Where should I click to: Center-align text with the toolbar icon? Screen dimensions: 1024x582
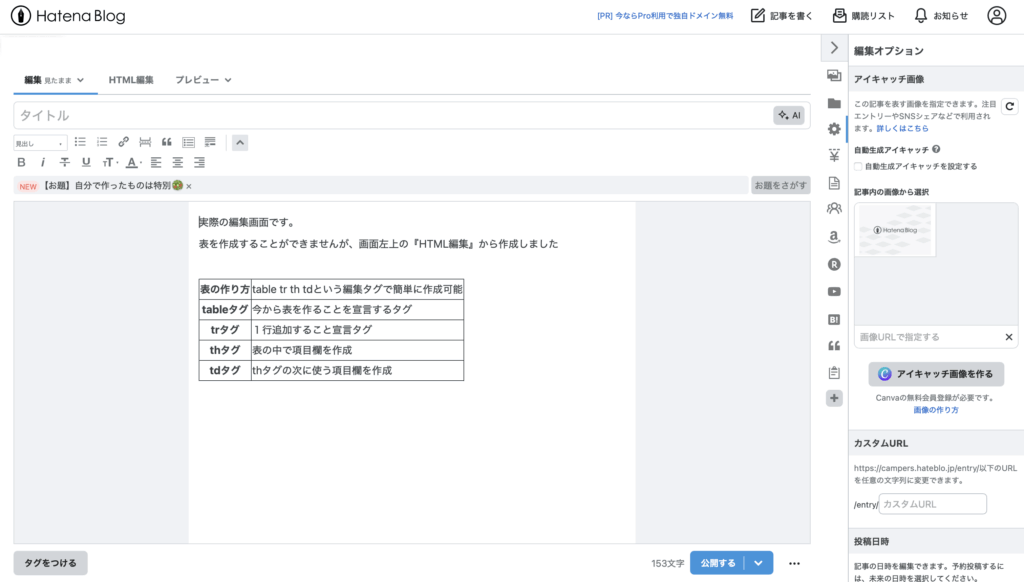tap(178, 162)
